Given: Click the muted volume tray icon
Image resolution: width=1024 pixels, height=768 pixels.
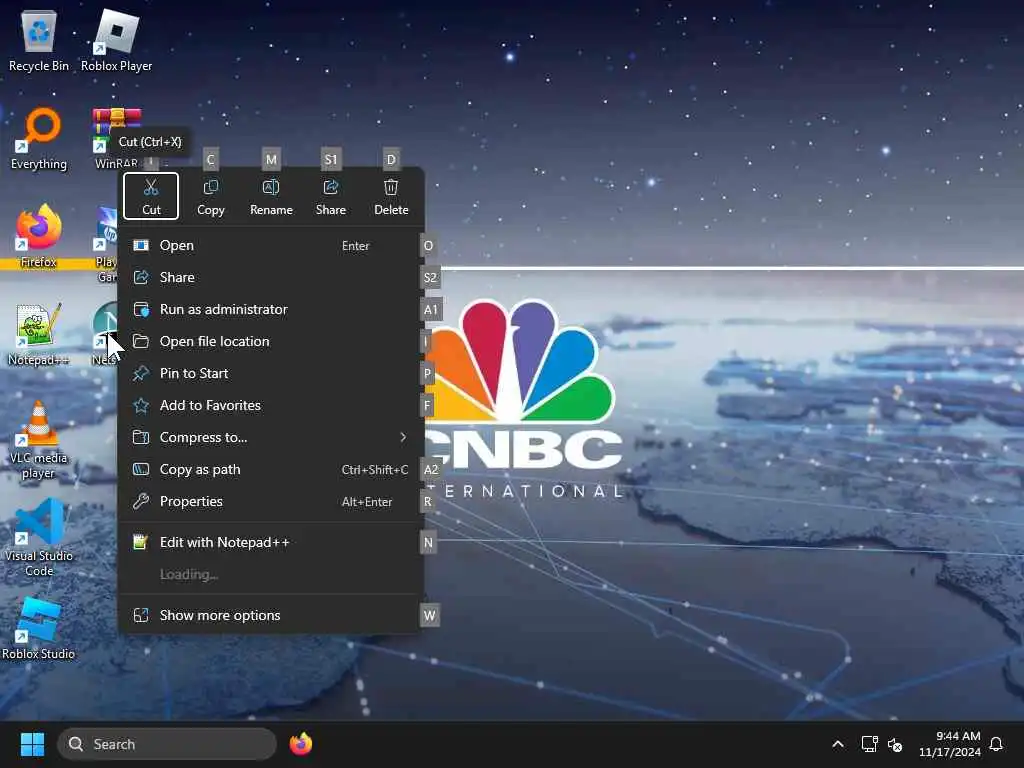Looking at the screenshot, I should coord(895,744).
